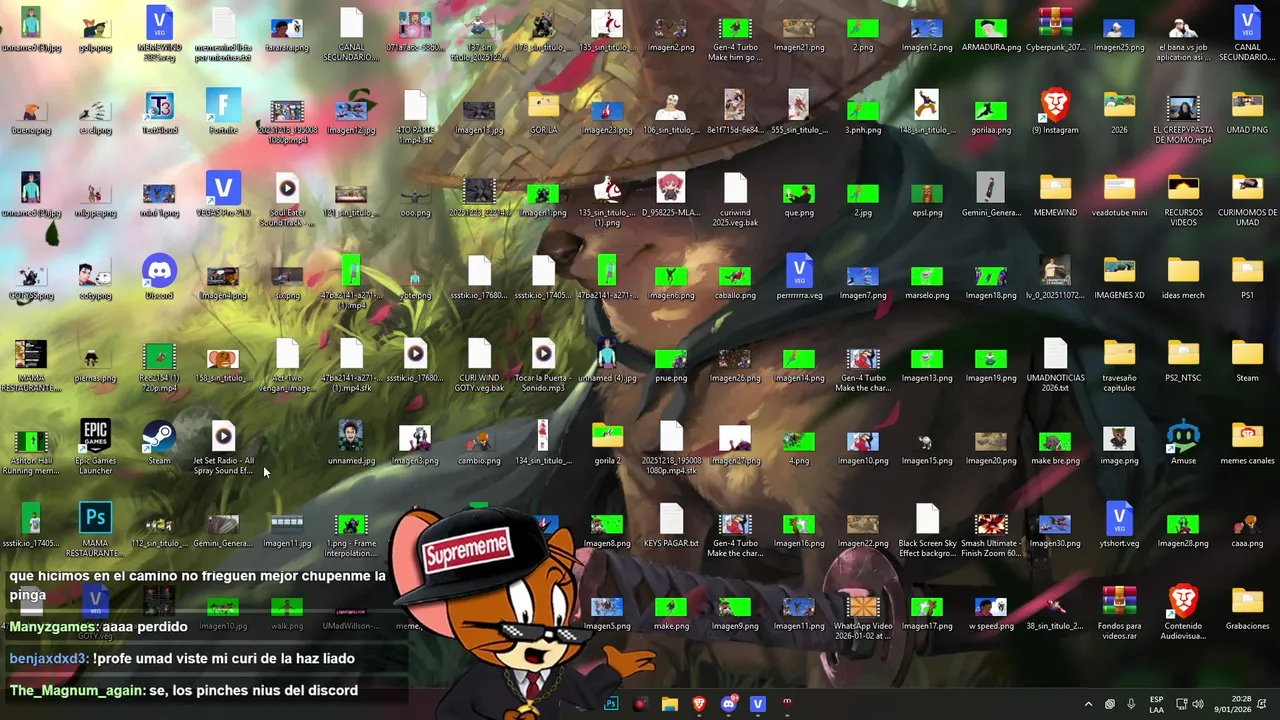Select the PS2_NTSC folder
This screenshot has width=1280, height=720.
(x=1183, y=360)
